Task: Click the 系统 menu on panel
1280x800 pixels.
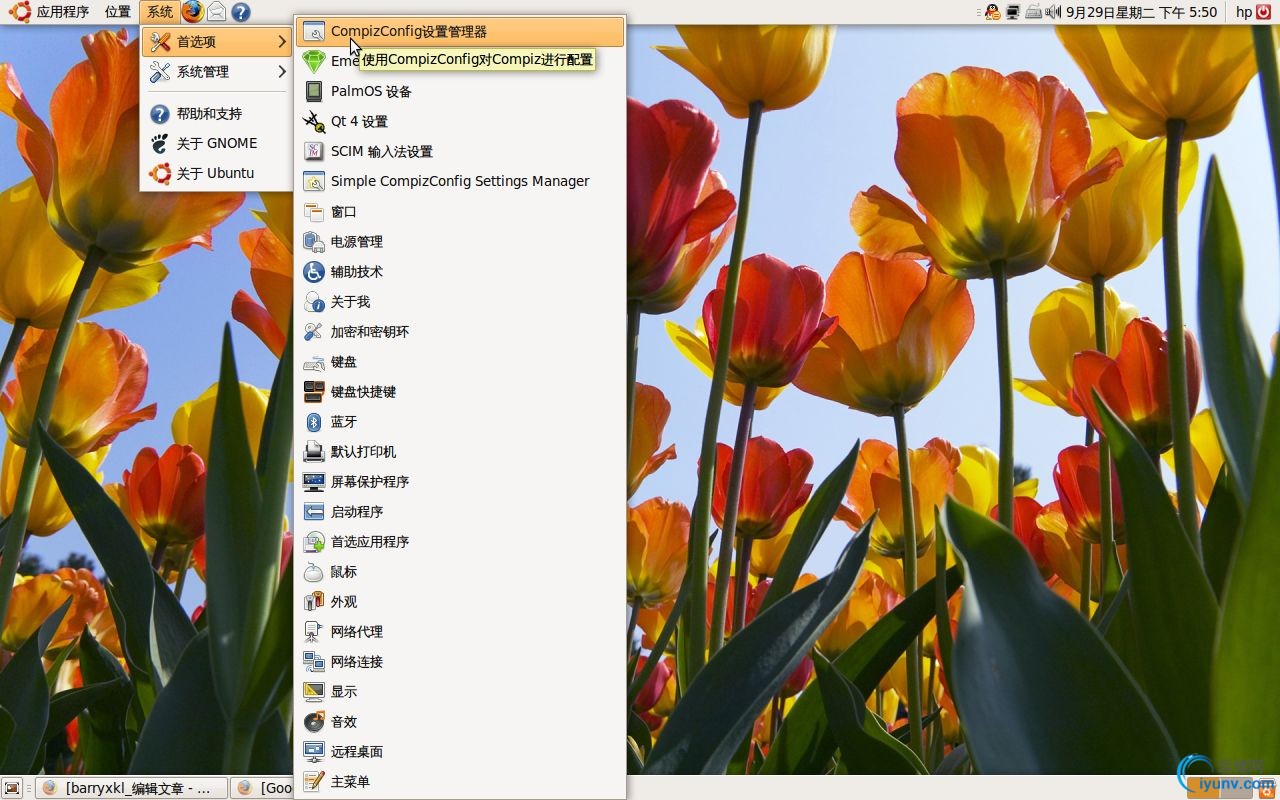Action: pyautogui.click(x=160, y=12)
